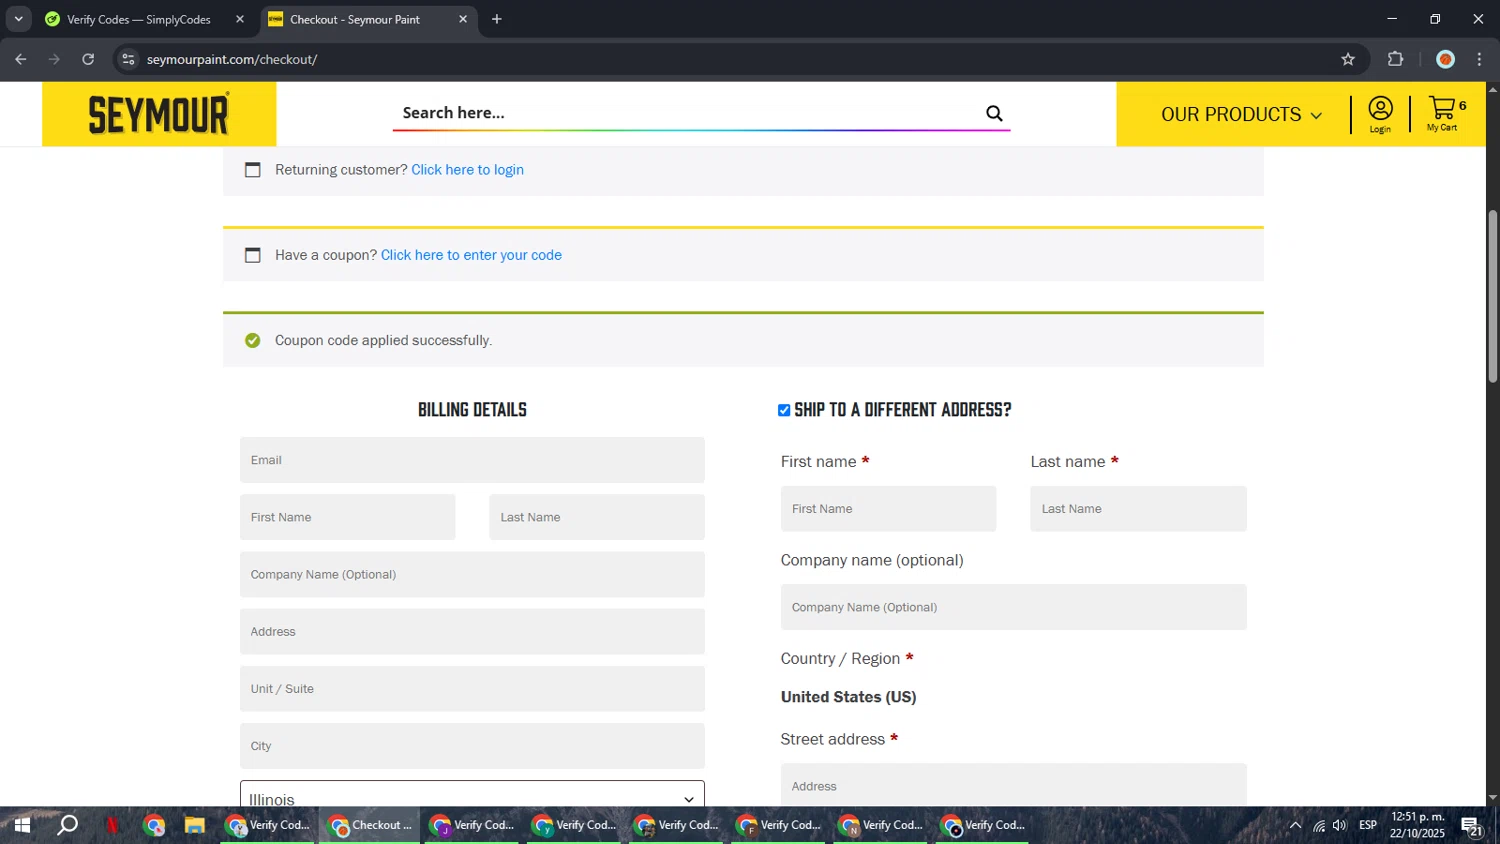This screenshot has height=844, width=1500.
Task: Click the billing Address field
Action: [472, 632]
